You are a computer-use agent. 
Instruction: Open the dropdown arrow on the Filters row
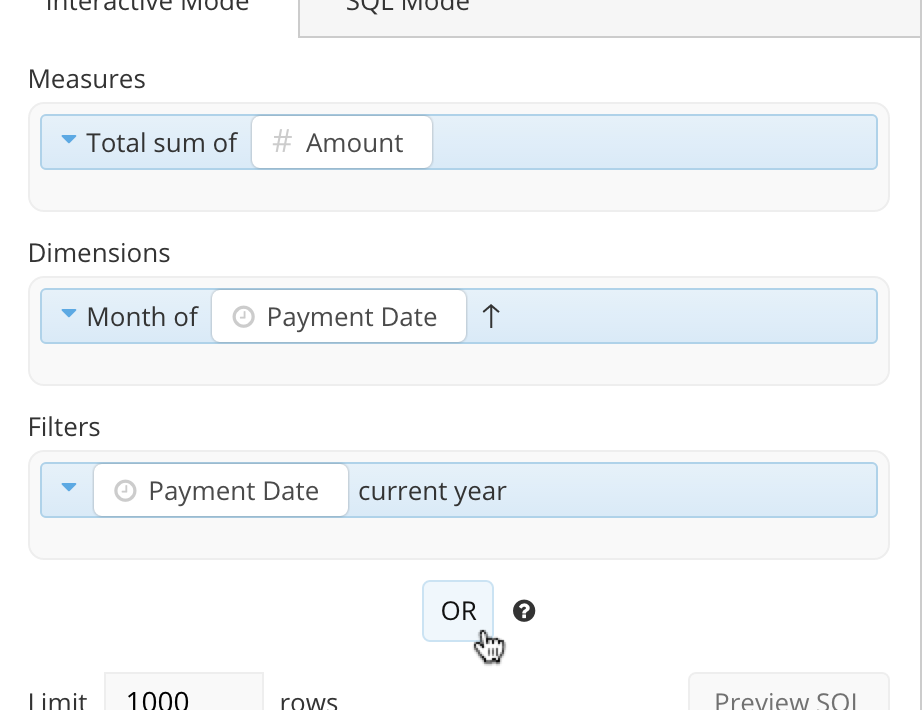click(x=69, y=489)
